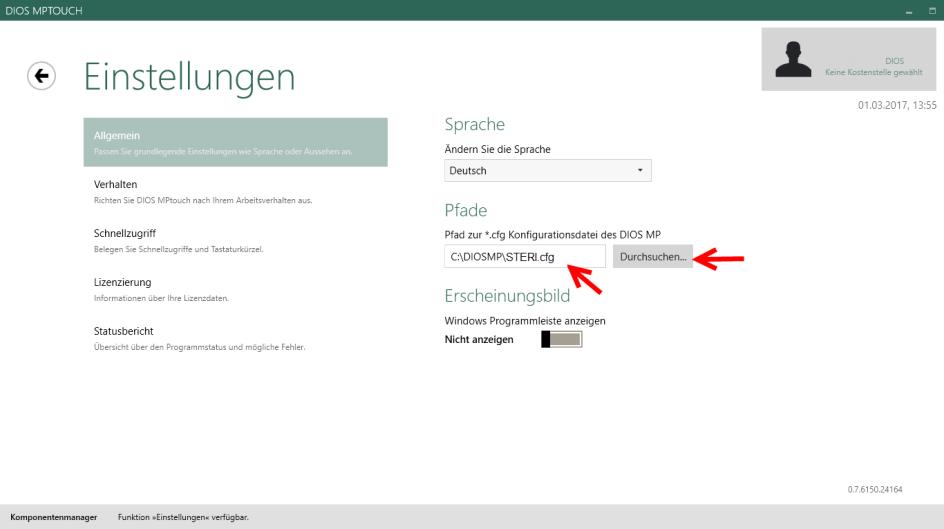
Task: Click the arrow of the language combo box
Action: pos(640,171)
